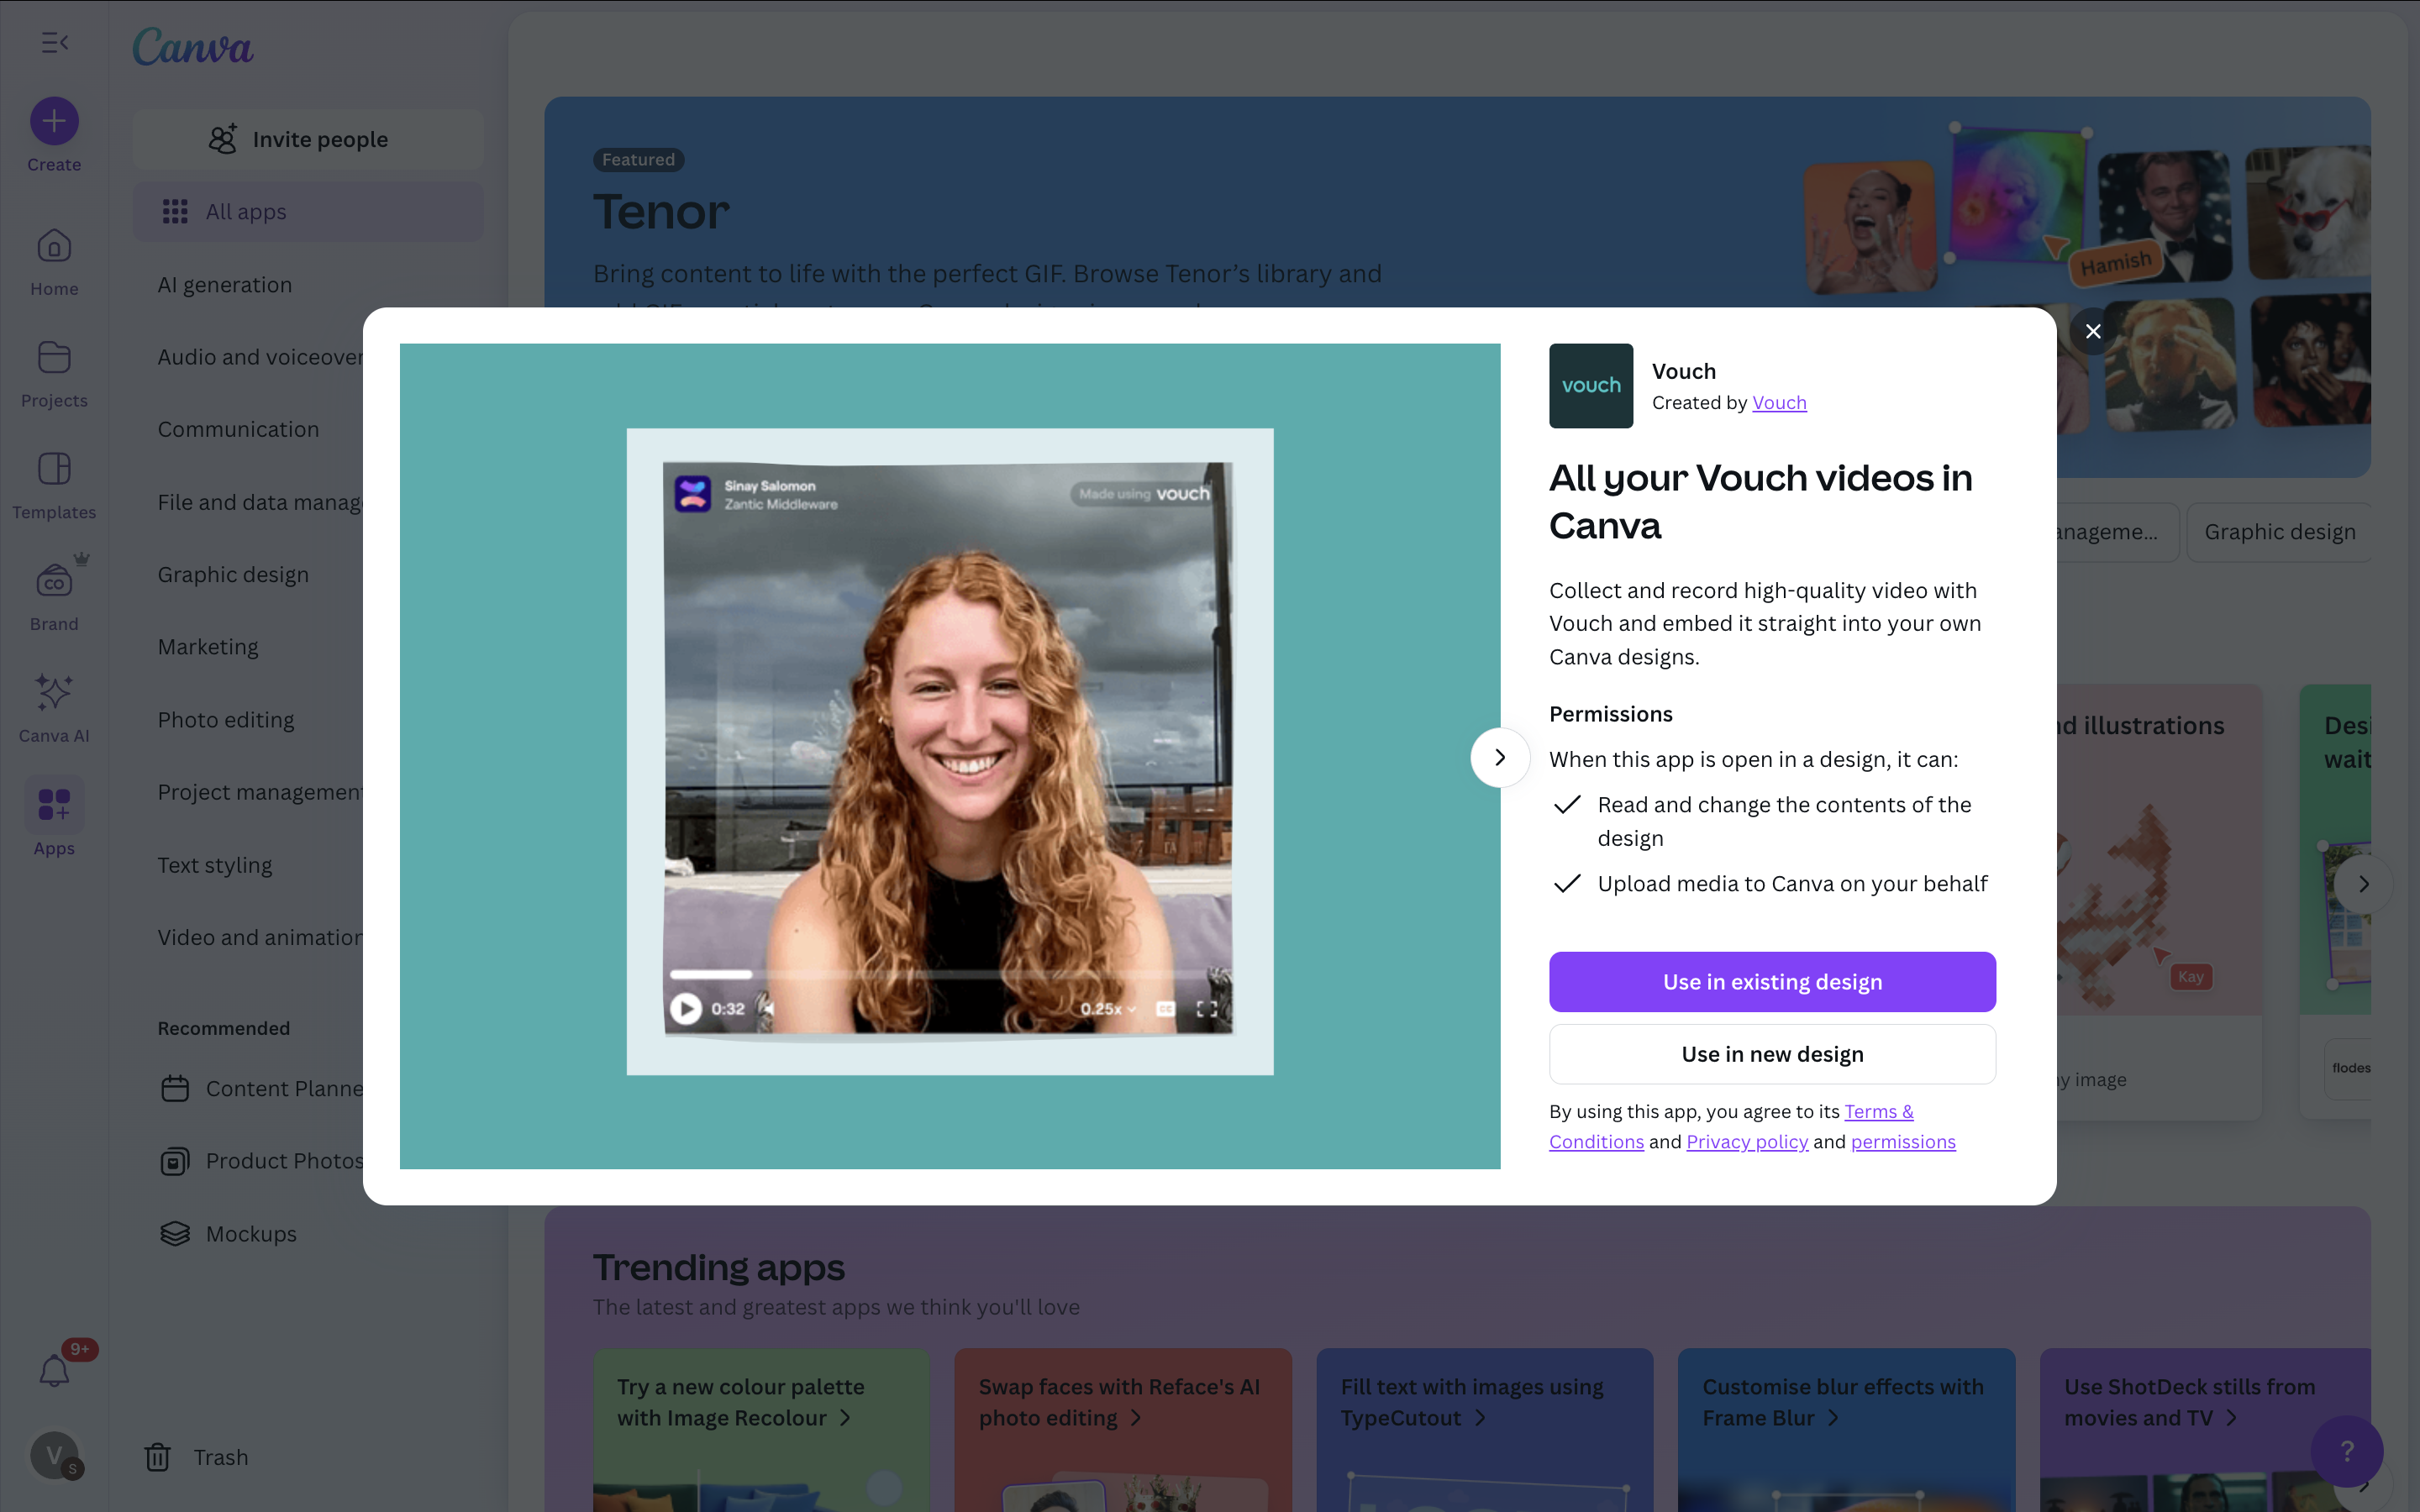The height and width of the screenshot is (1512, 2420).
Task: Click Tenor featured banner title
Action: tap(661, 212)
